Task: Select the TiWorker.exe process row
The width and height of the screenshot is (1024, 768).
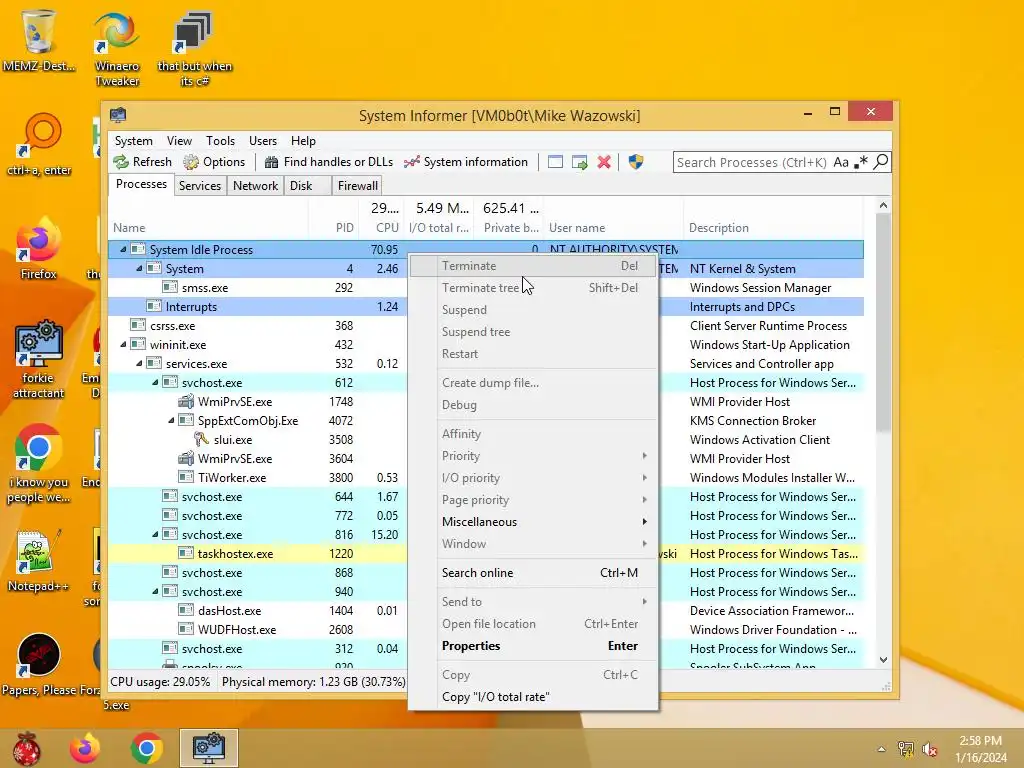Action: coord(485,478)
